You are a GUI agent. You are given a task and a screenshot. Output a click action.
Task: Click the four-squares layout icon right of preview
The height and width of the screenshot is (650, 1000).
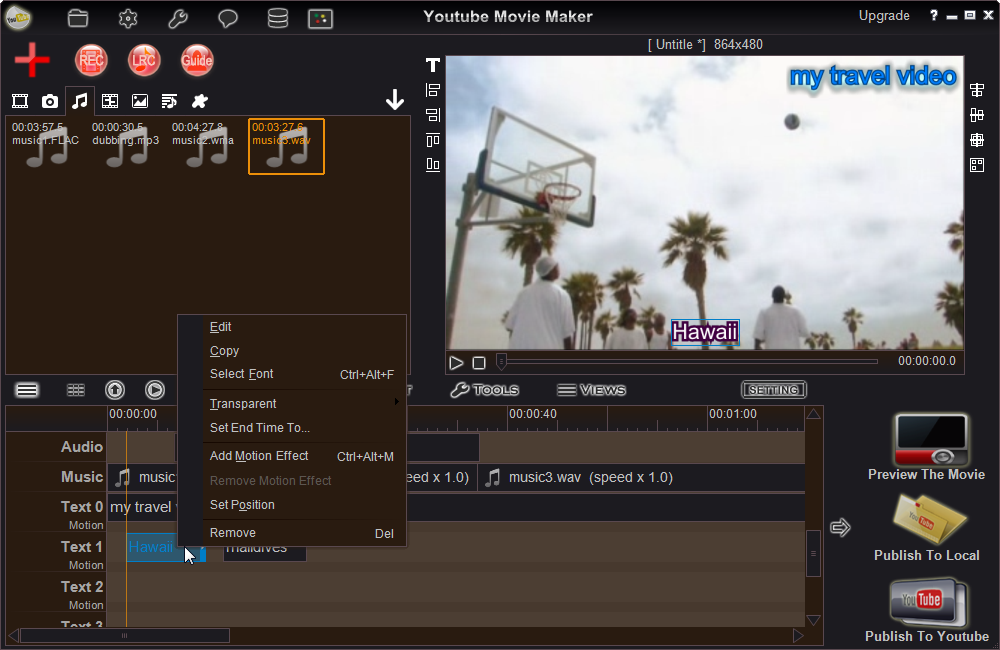[x=977, y=165]
